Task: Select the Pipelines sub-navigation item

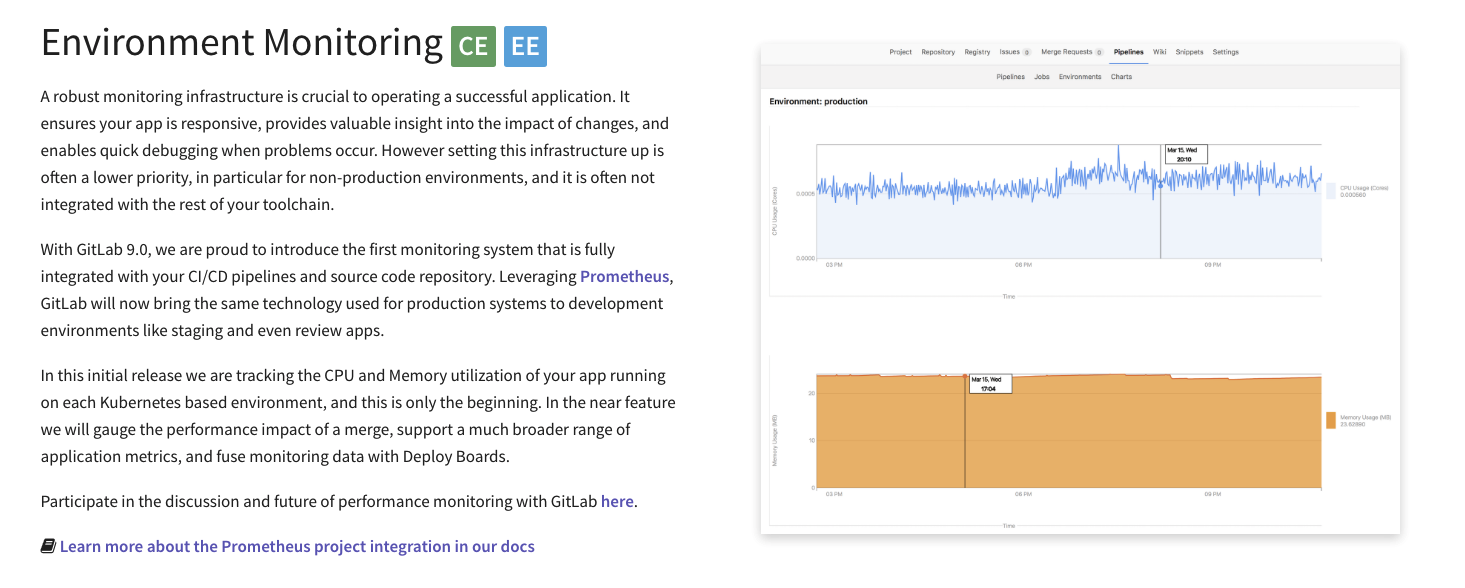Action: tap(1010, 77)
